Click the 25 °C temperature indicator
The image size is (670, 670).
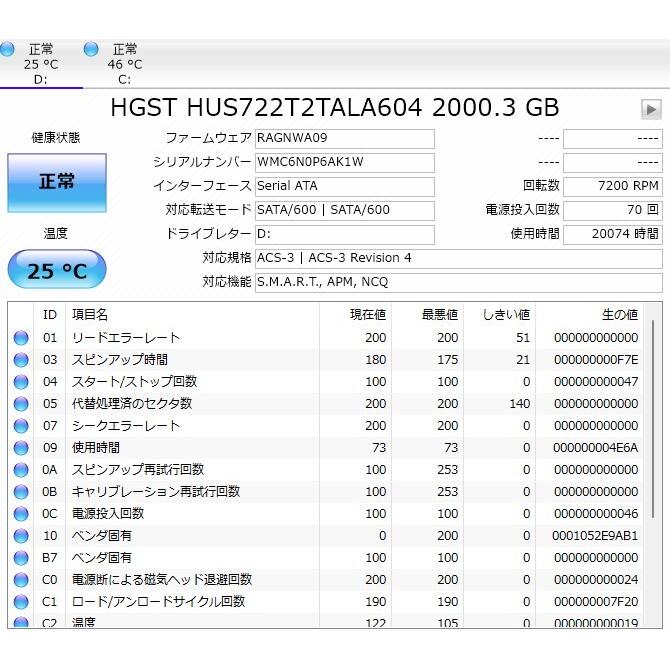tap(57, 271)
